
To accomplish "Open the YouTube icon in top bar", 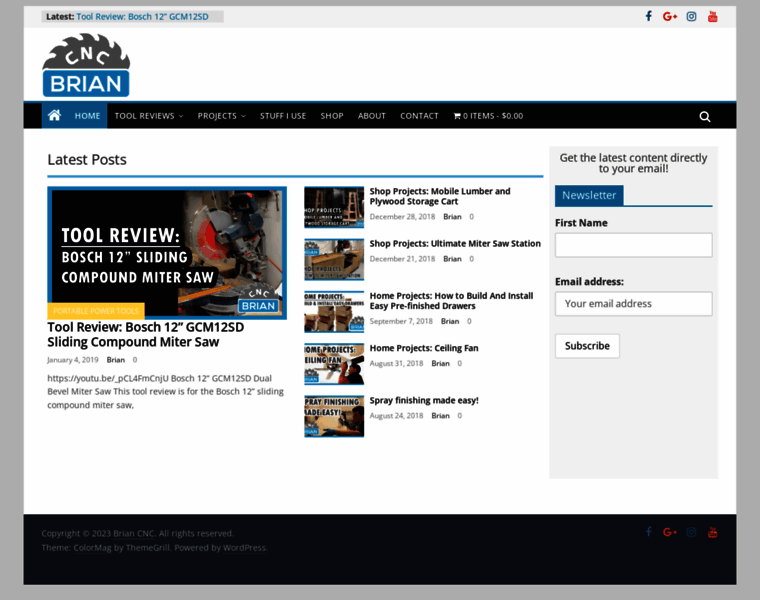I will tap(713, 16).
